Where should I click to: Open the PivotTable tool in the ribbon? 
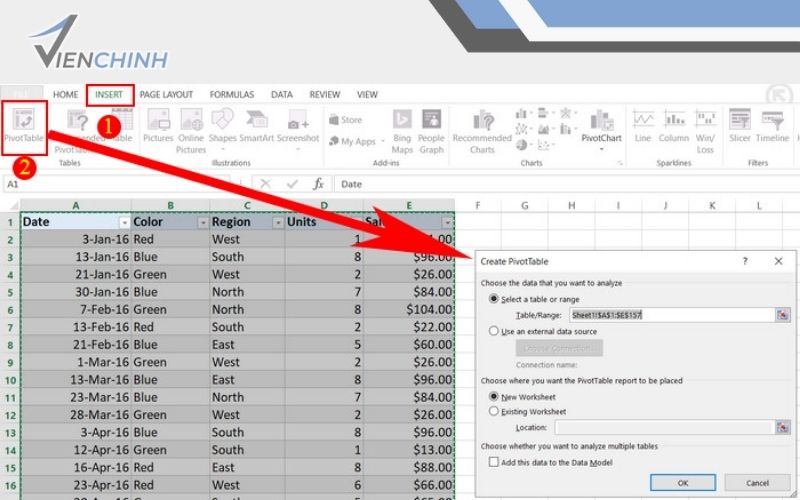point(24,127)
